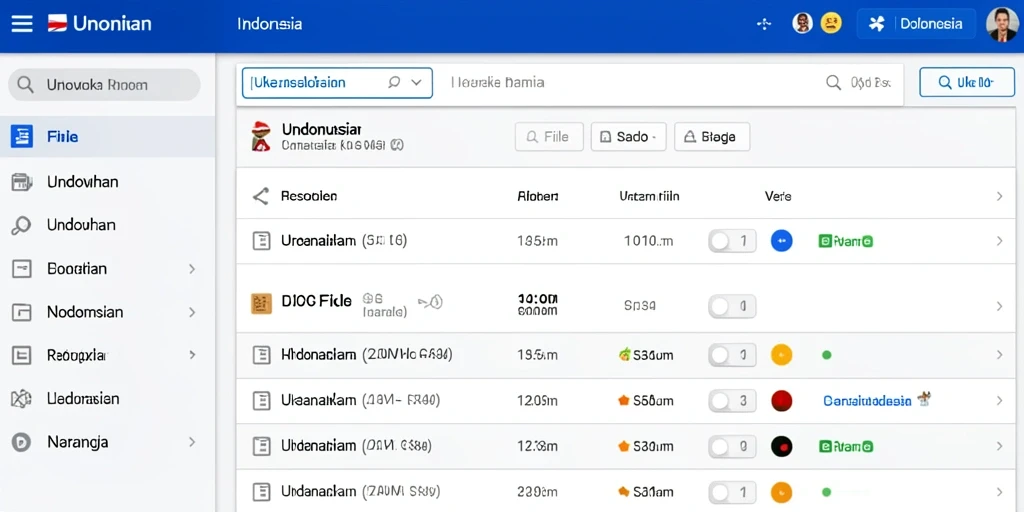Toggle the switch in Urcanaiitam row

tap(732, 241)
